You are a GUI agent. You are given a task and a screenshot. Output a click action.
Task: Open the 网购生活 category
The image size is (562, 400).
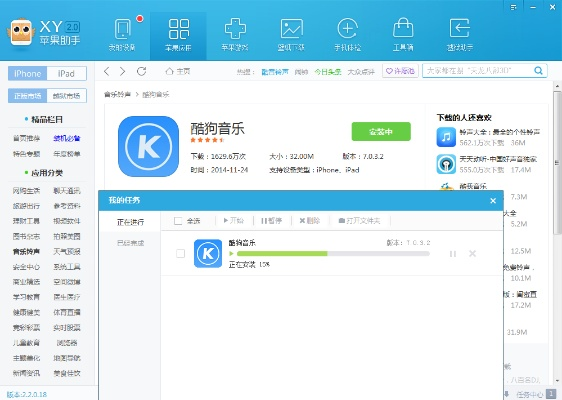27,191
